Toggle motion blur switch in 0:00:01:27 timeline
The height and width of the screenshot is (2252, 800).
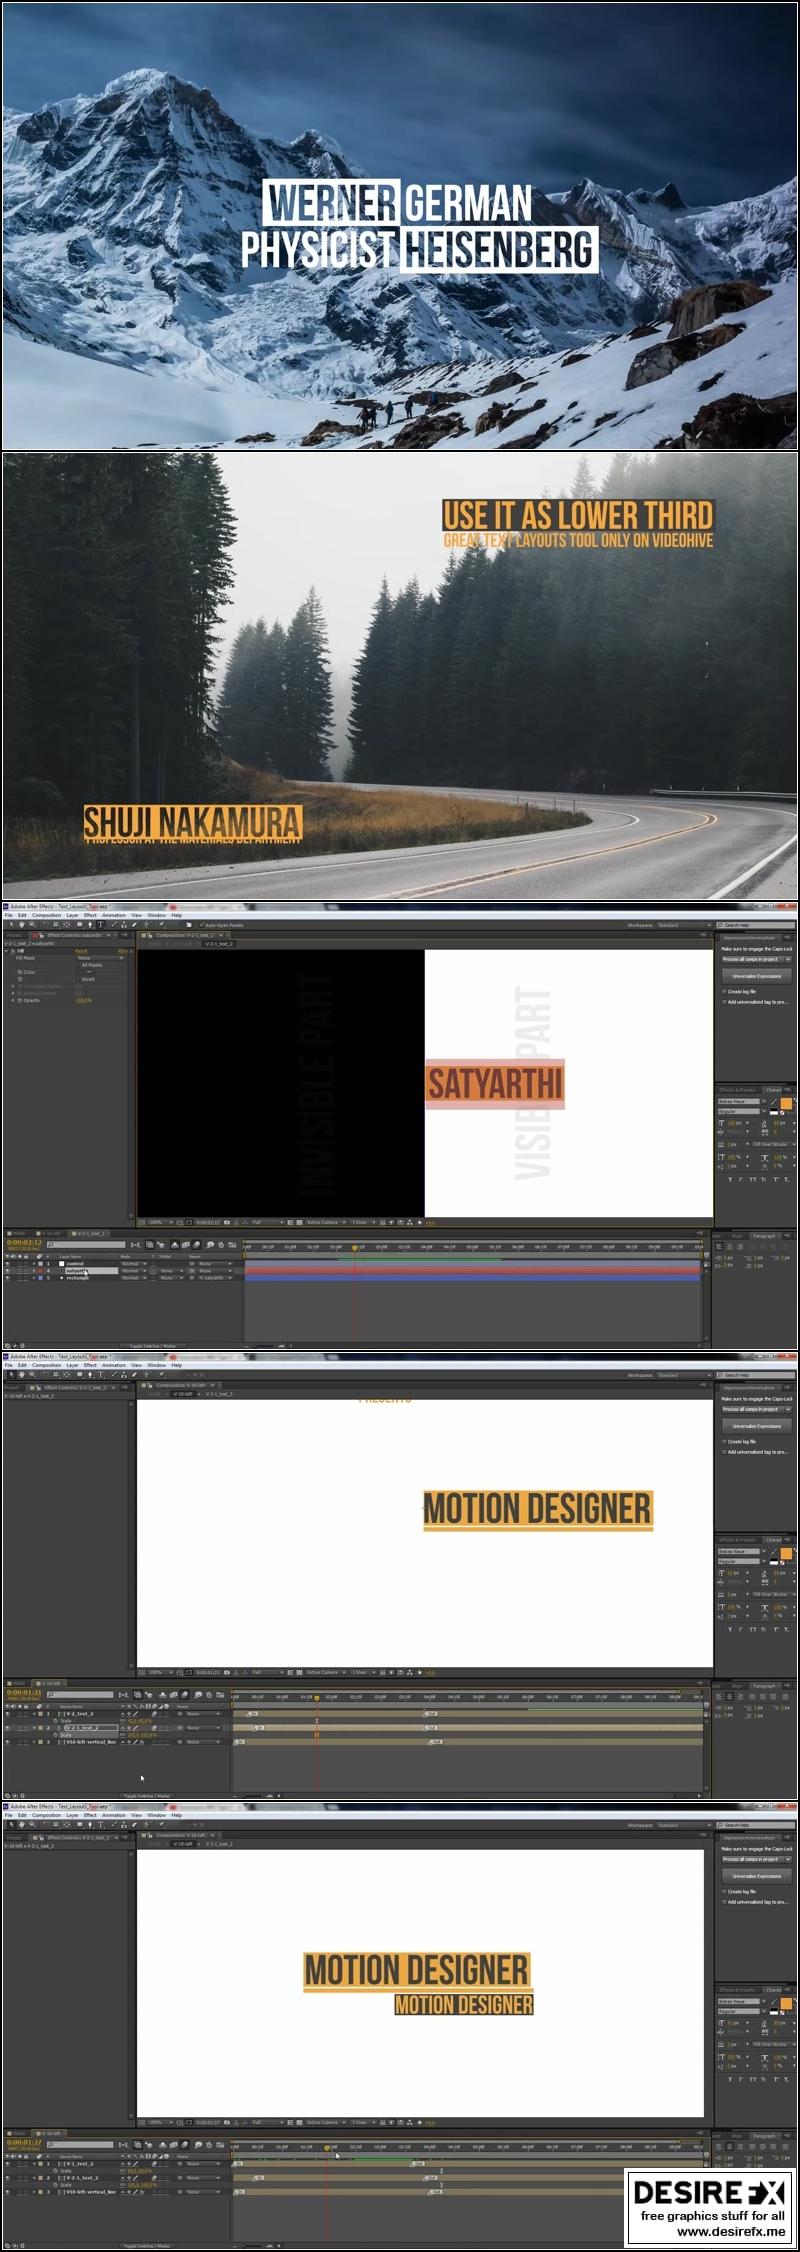coord(185,2145)
